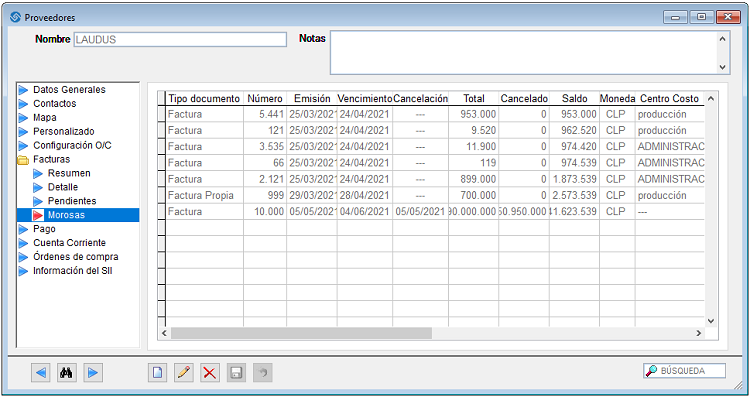
Task: Open the Pendientes section under Facturas
Action: point(72,201)
